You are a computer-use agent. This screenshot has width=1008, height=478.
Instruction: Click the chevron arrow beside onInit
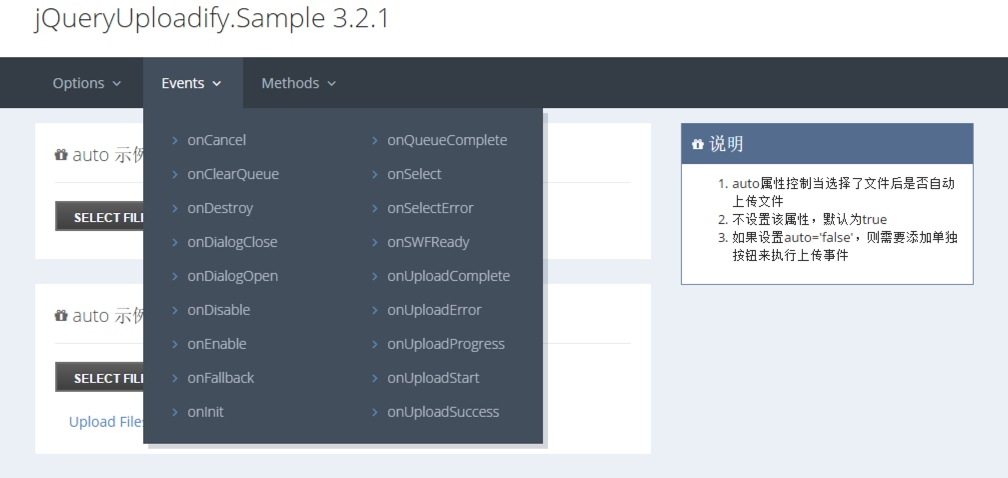[x=175, y=412]
